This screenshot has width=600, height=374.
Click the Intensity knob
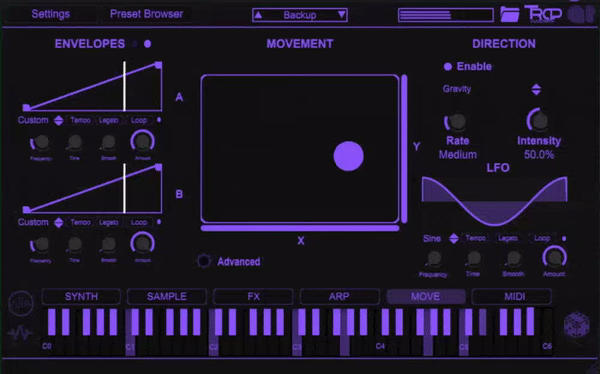coord(538,121)
